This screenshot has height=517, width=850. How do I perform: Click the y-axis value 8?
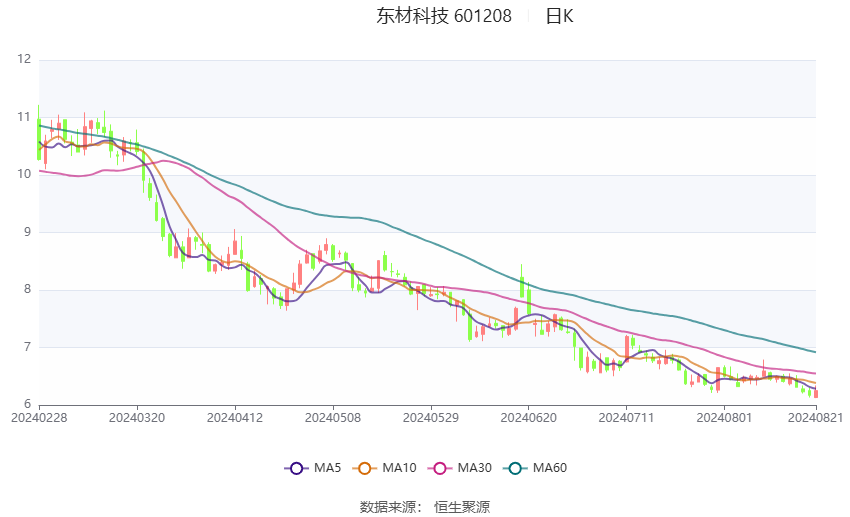tap(27, 289)
